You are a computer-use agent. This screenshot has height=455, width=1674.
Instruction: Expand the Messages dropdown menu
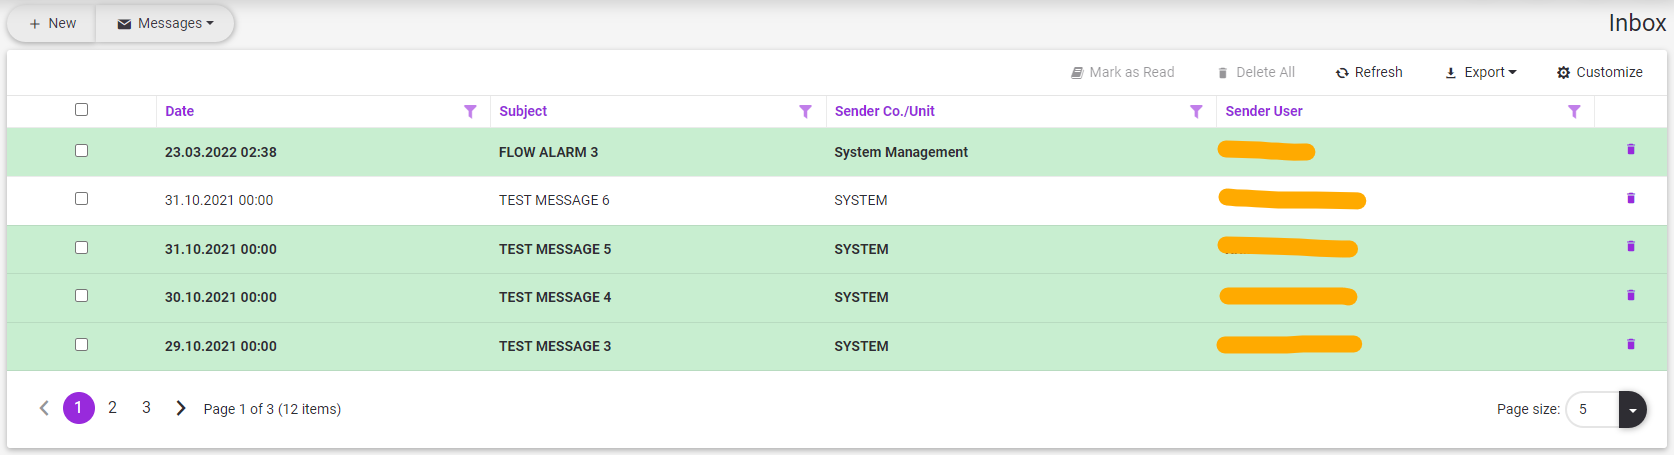[166, 24]
